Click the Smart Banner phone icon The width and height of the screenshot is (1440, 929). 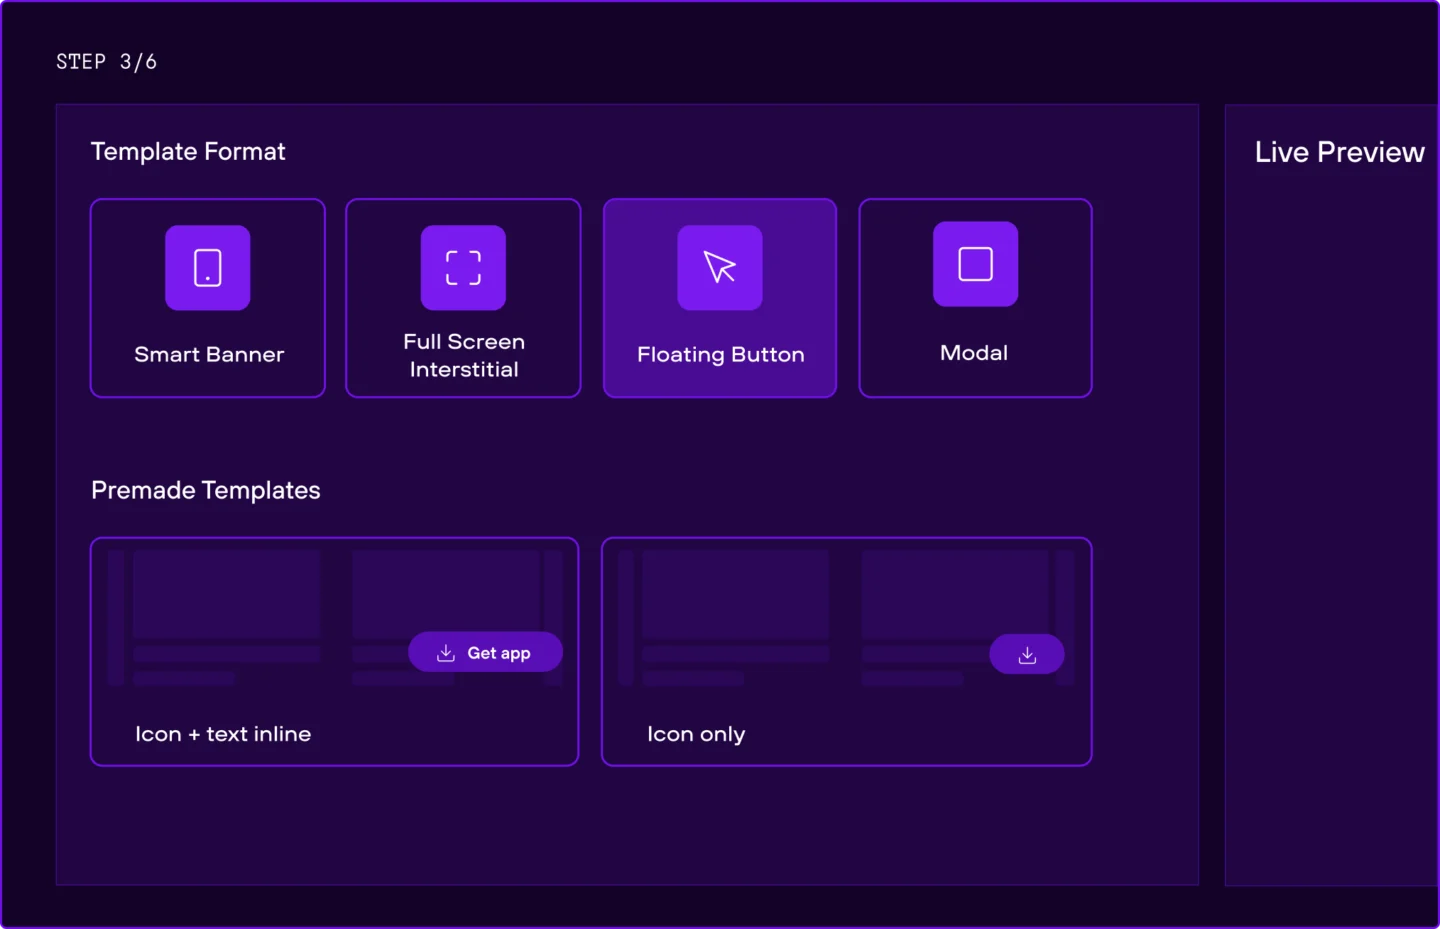pos(207,268)
